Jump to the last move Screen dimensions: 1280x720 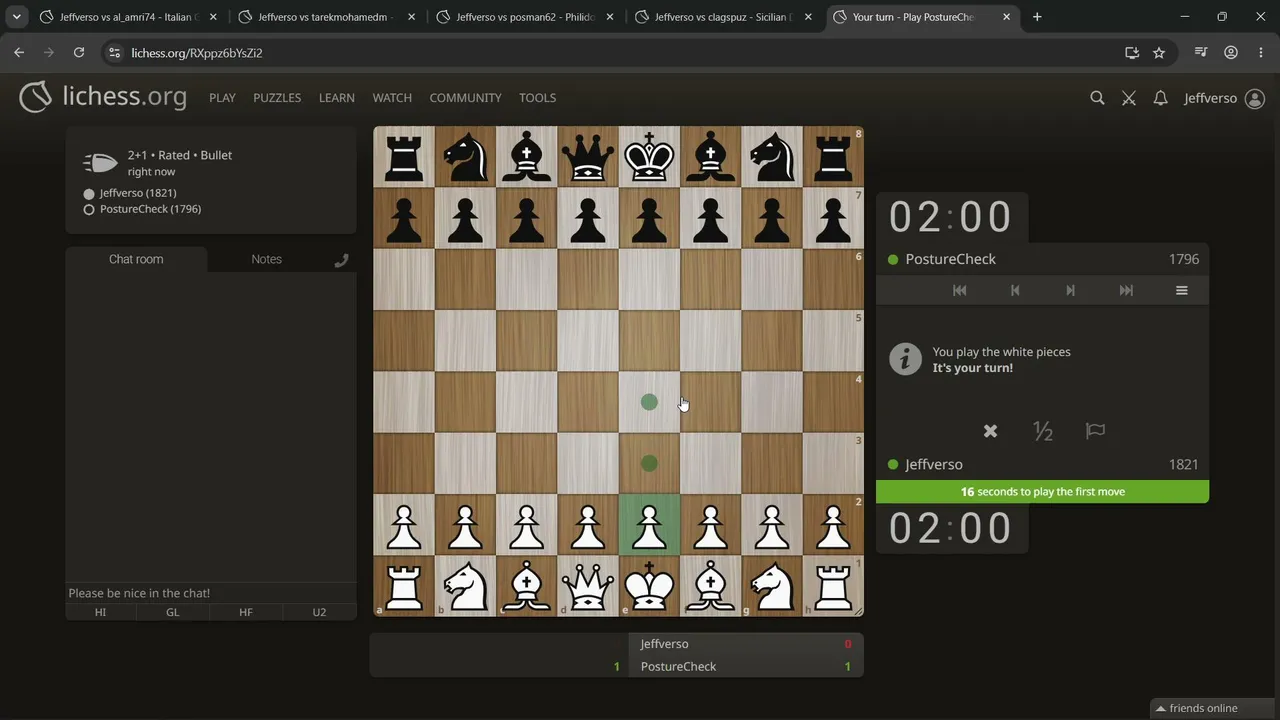pyautogui.click(x=1126, y=290)
